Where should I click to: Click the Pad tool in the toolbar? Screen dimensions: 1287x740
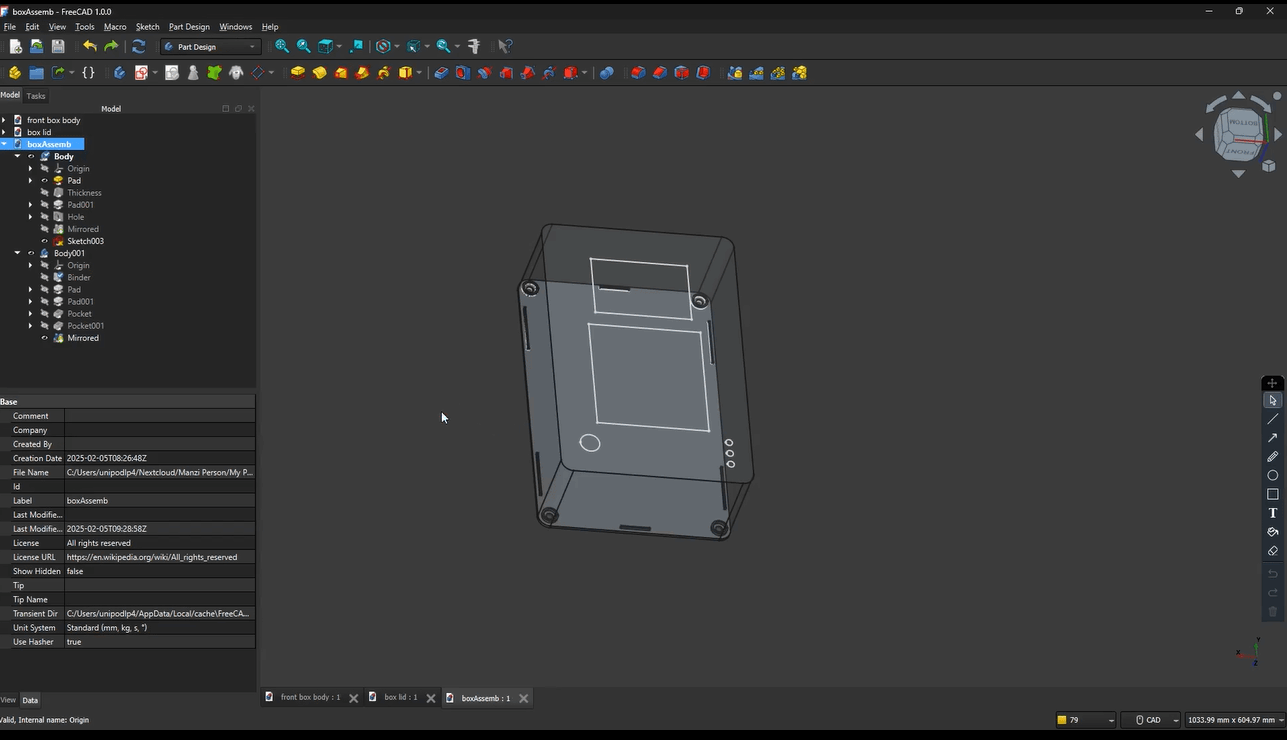click(x=298, y=73)
